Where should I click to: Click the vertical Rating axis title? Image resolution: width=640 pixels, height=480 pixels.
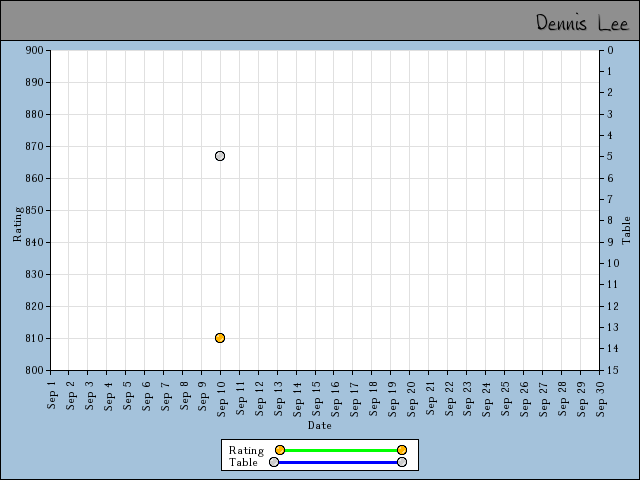(17, 224)
